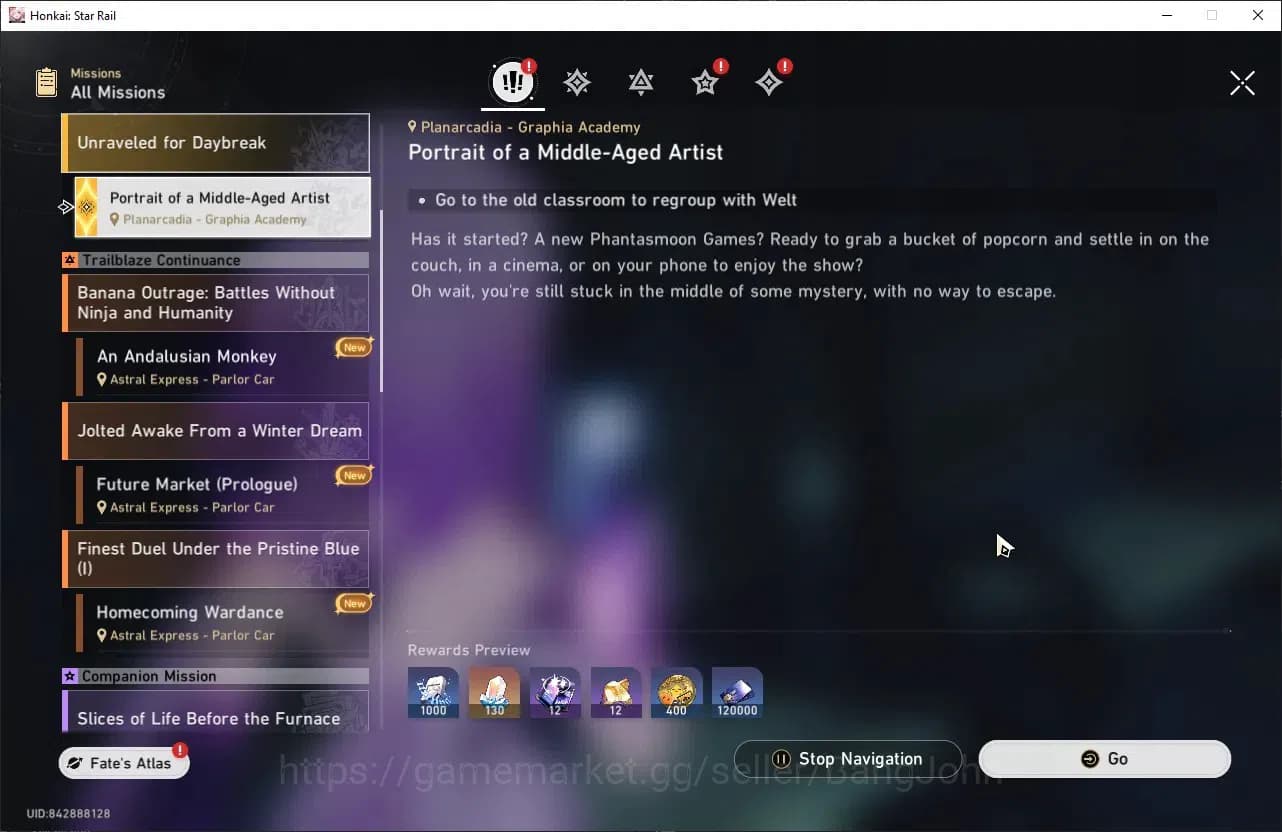Viewport: 1282px width, 832px height.
Task: Click the Missions clipboard icon
Action: click(46, 82)
